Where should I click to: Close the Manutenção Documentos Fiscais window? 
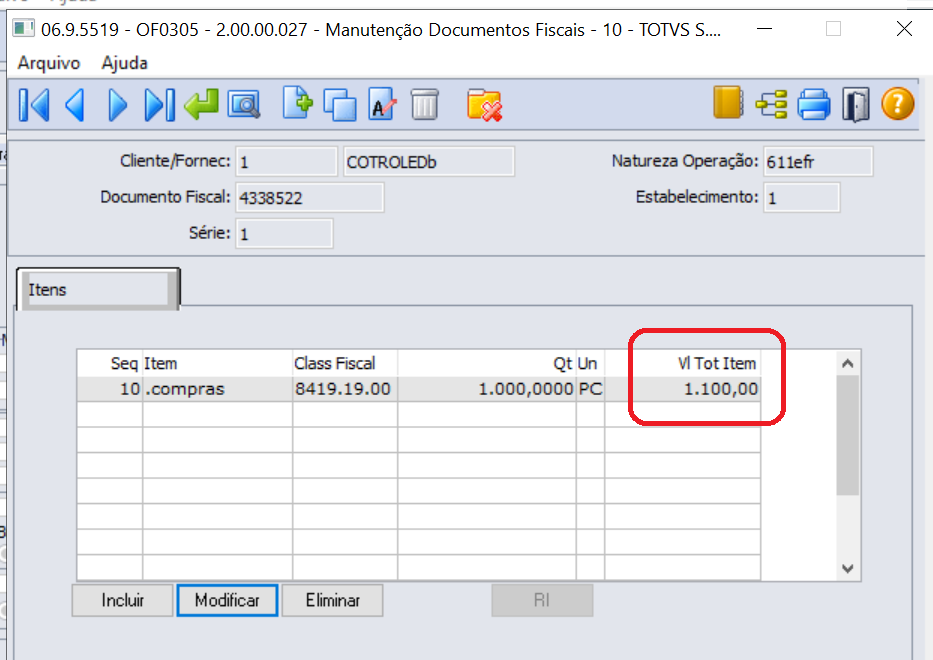(904, 29)
